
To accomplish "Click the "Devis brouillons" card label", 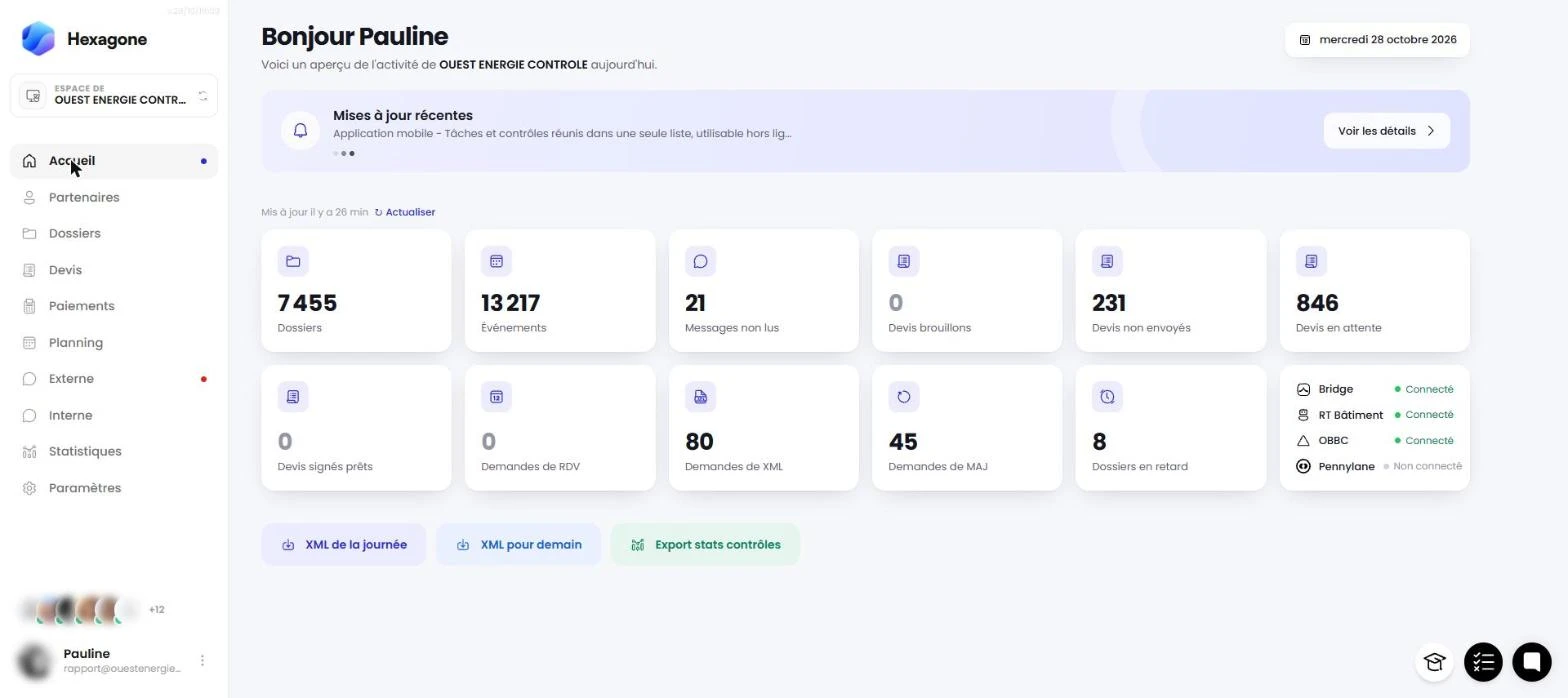I will [x=929, y=328].
